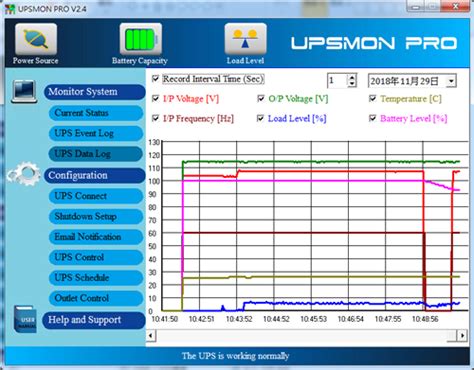Click the Power Source leaf icon
Image resolution: width=474 pixels, height=370 pixels.
tap(36, 39)
